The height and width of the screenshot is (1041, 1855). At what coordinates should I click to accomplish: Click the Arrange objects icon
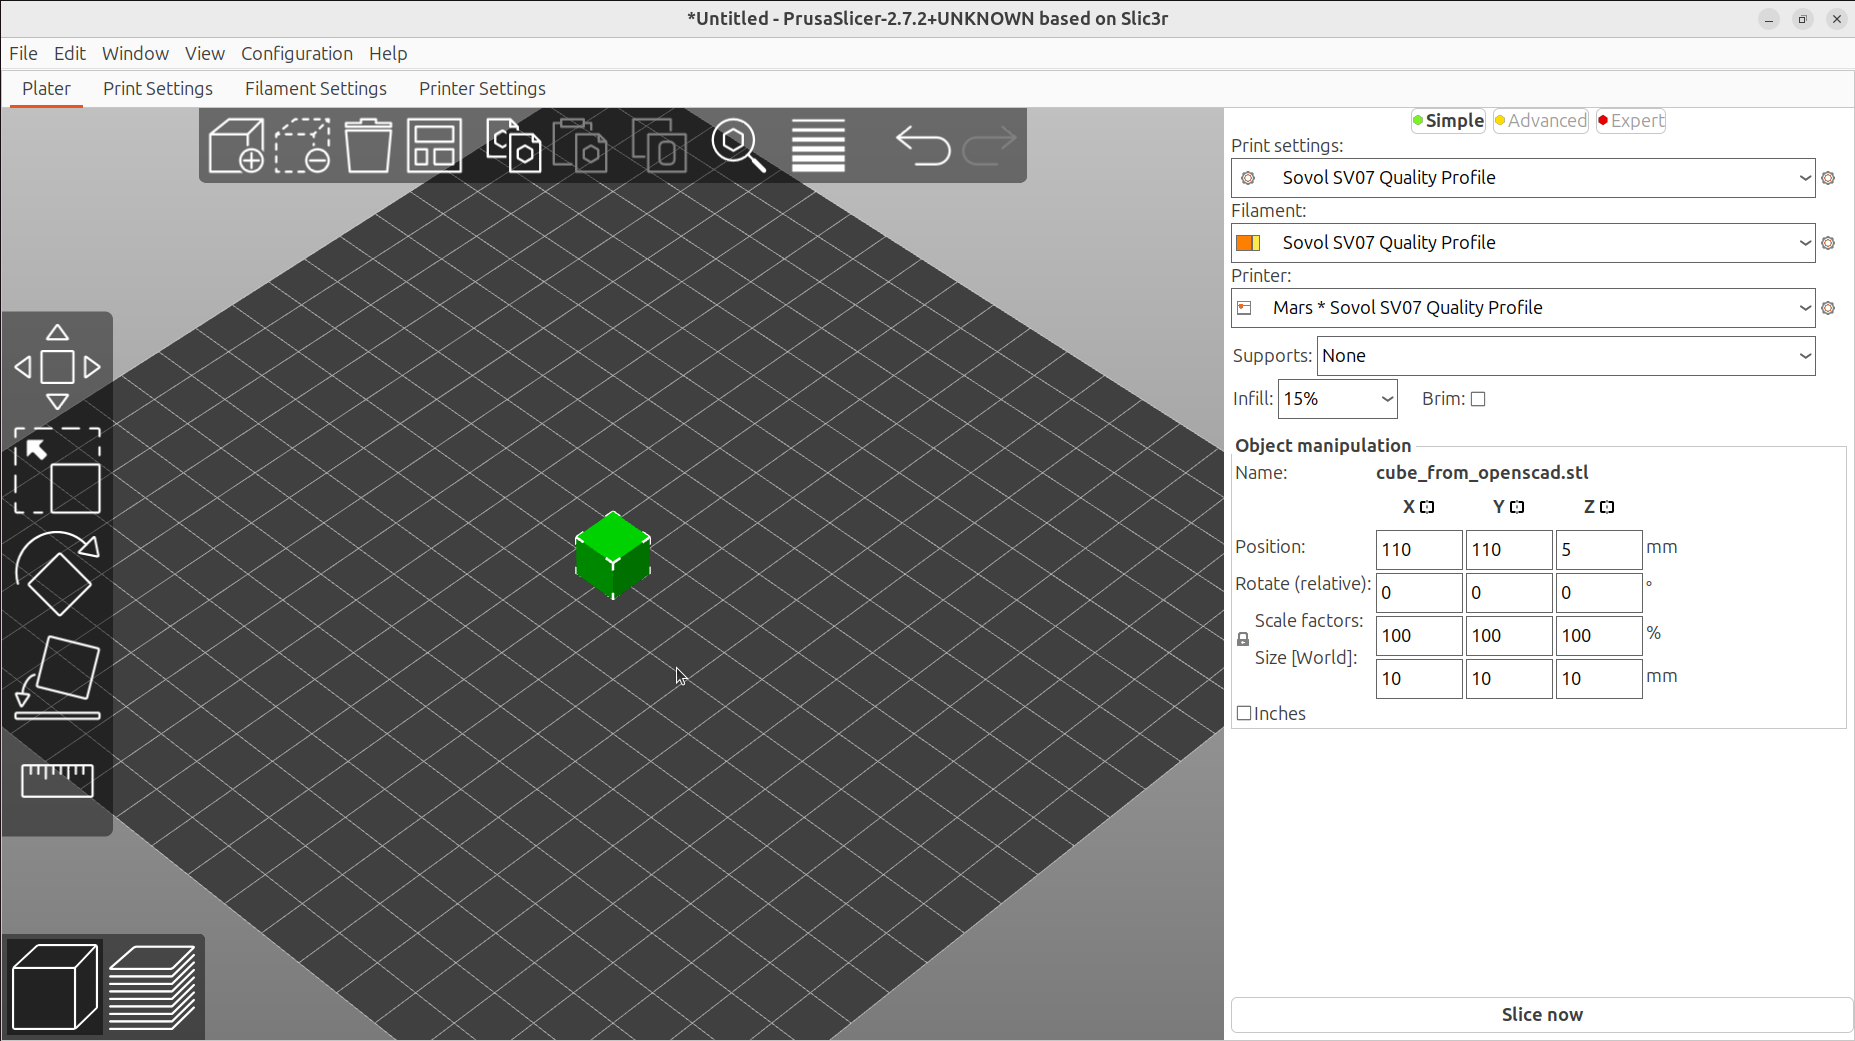[434, 146]
